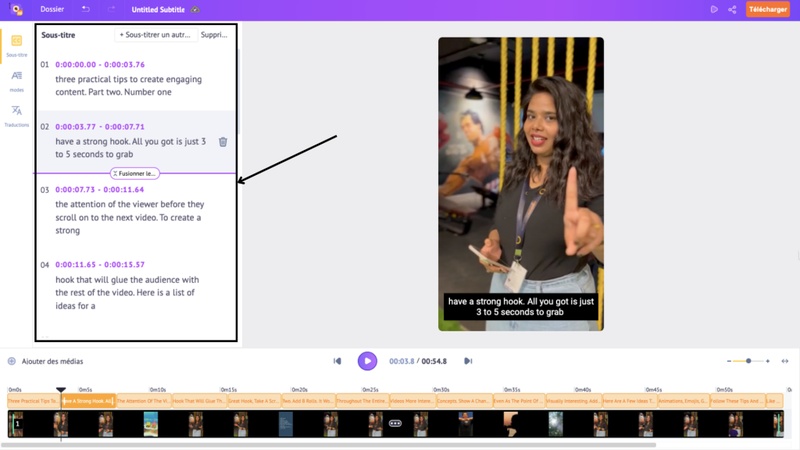Open the text styles sidebar panel
This screenshot has height=450, width=800.
tap(16, 80)
